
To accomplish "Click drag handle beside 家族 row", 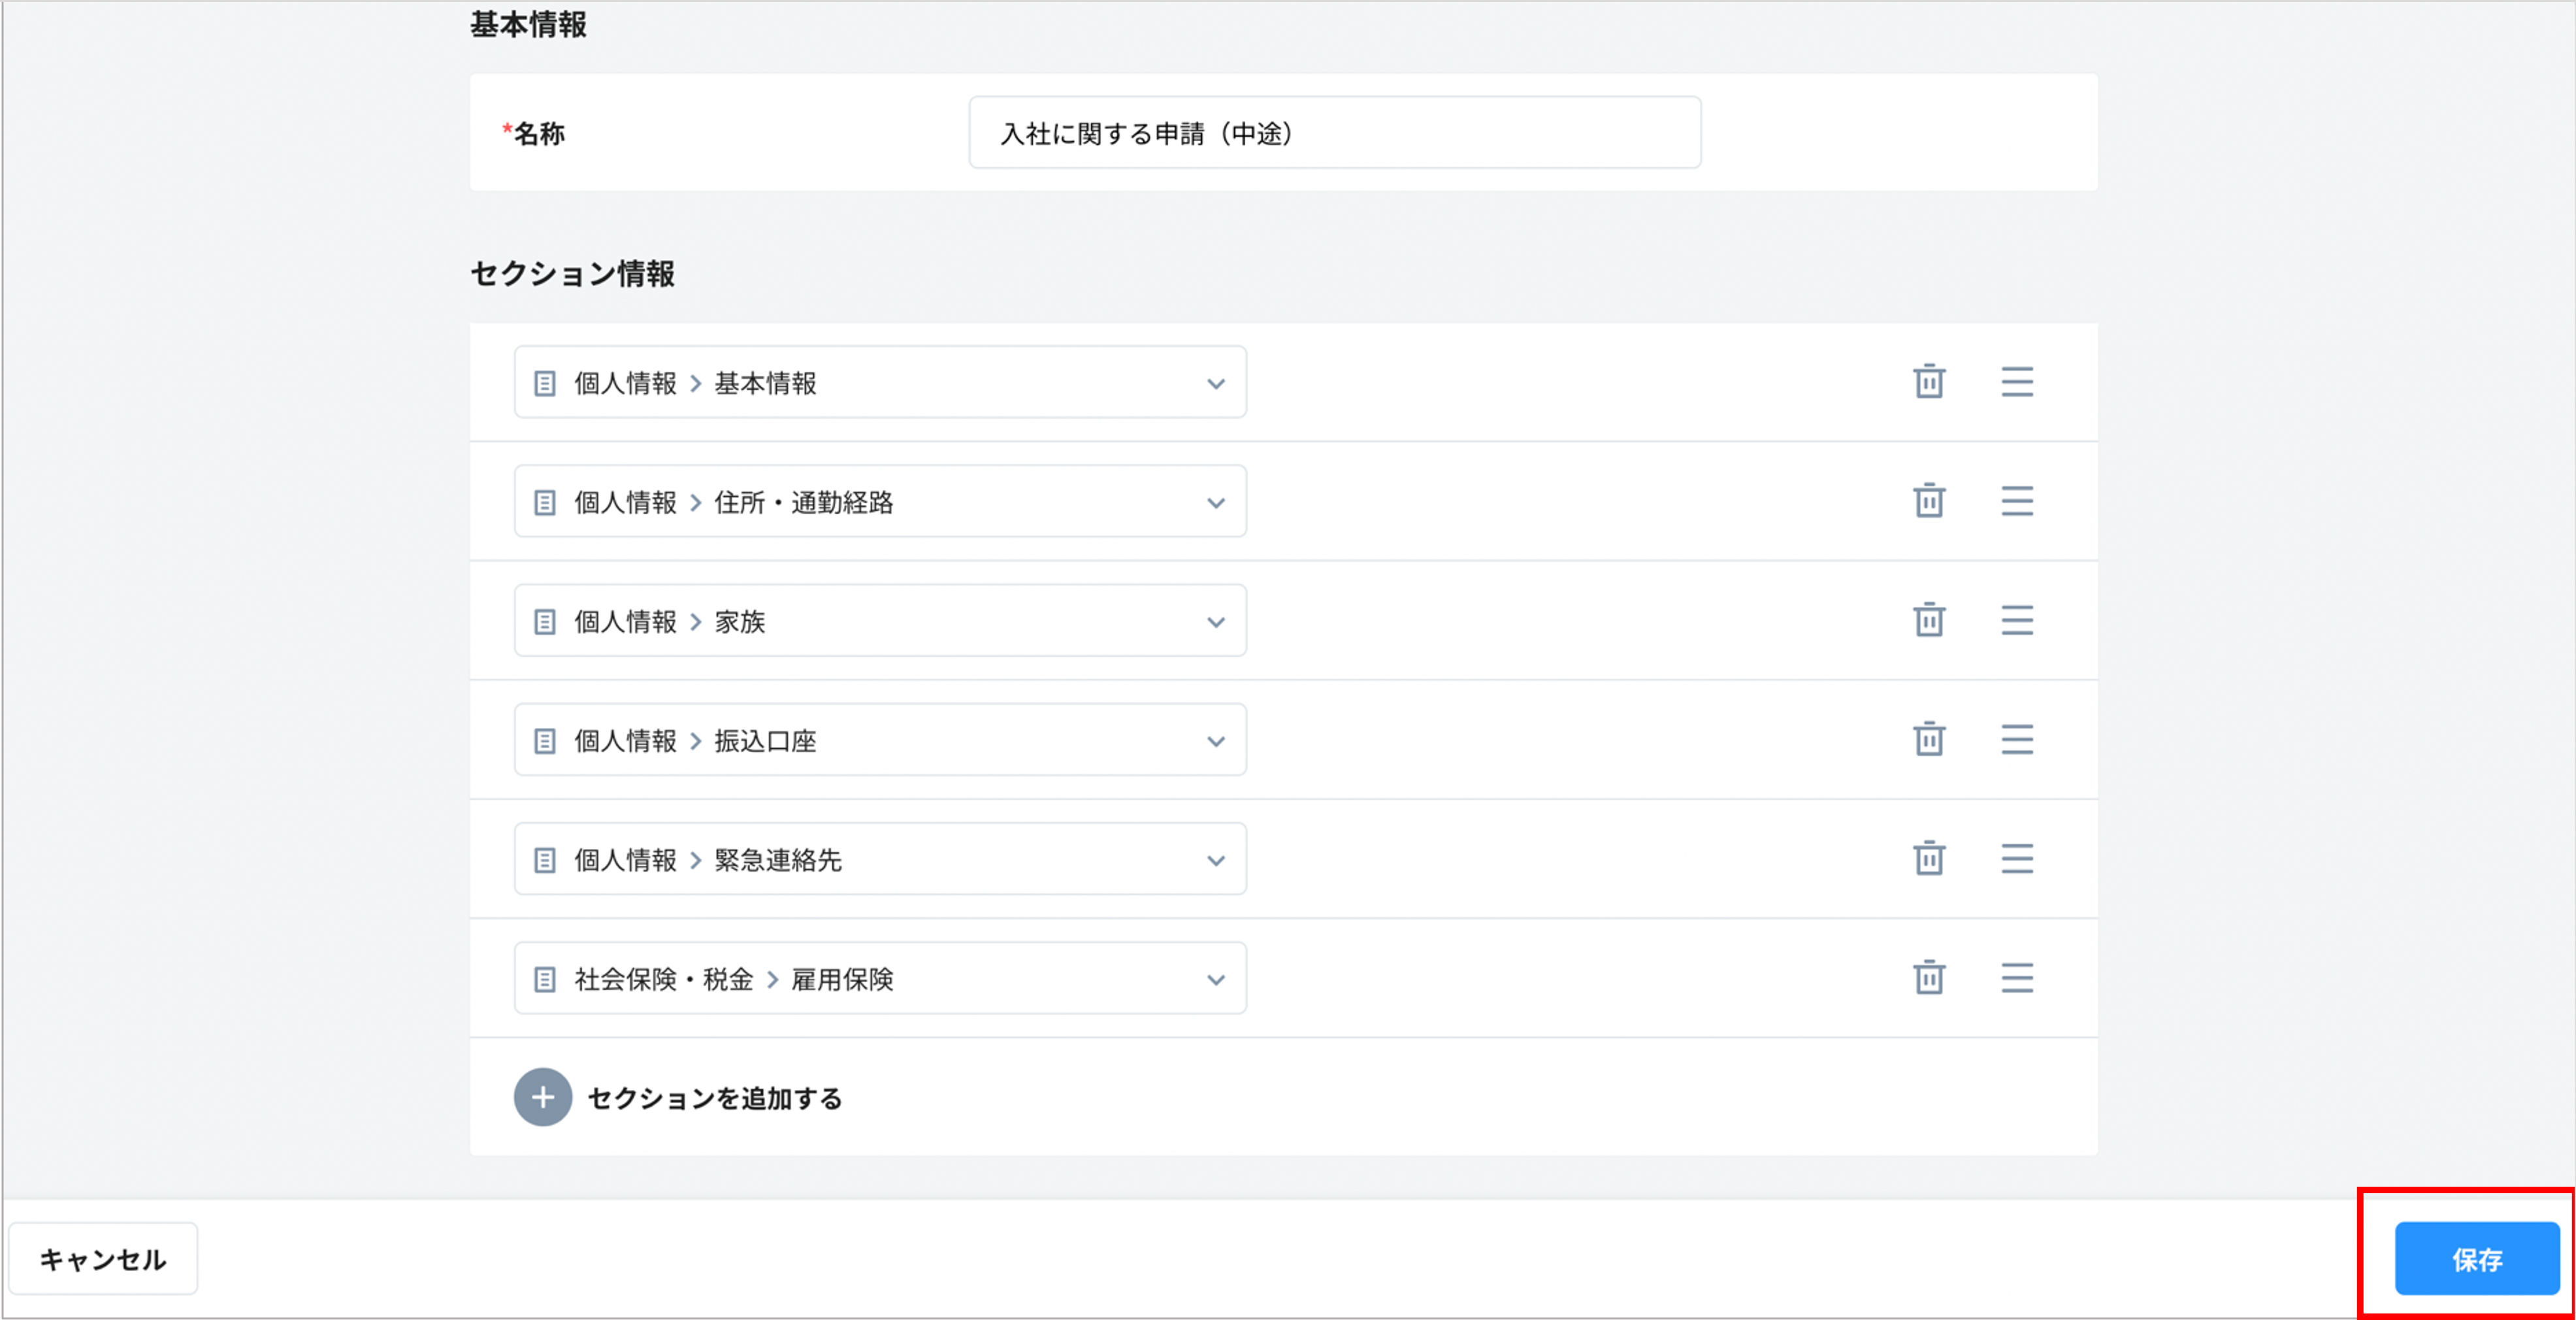I will pos(2016,620).
